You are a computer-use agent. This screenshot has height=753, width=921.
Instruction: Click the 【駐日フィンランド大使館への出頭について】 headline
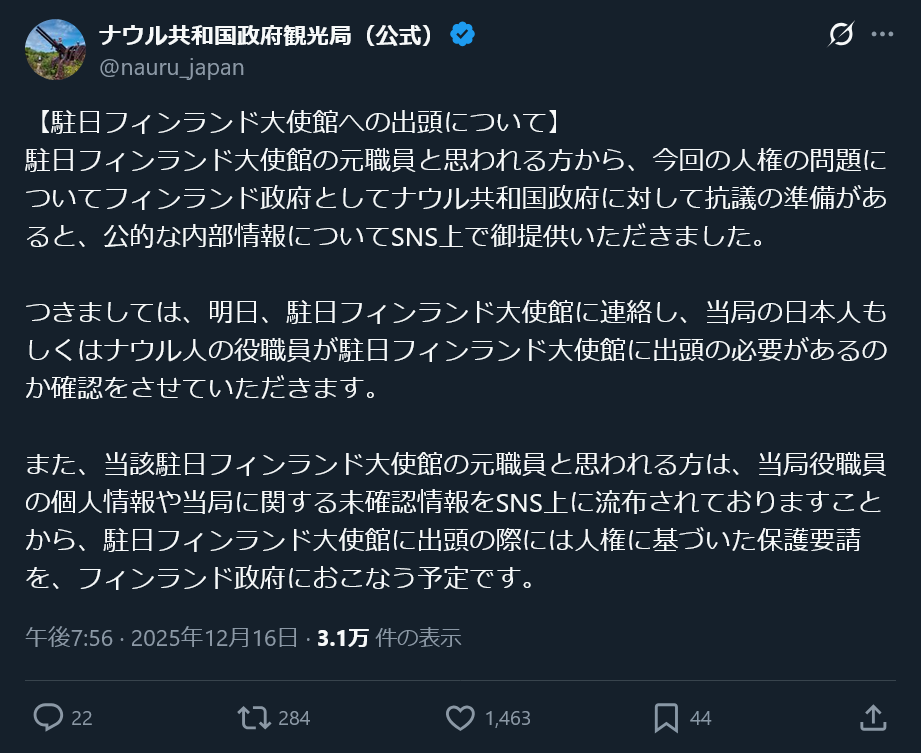pyautogui.click(x=295, y=124)
